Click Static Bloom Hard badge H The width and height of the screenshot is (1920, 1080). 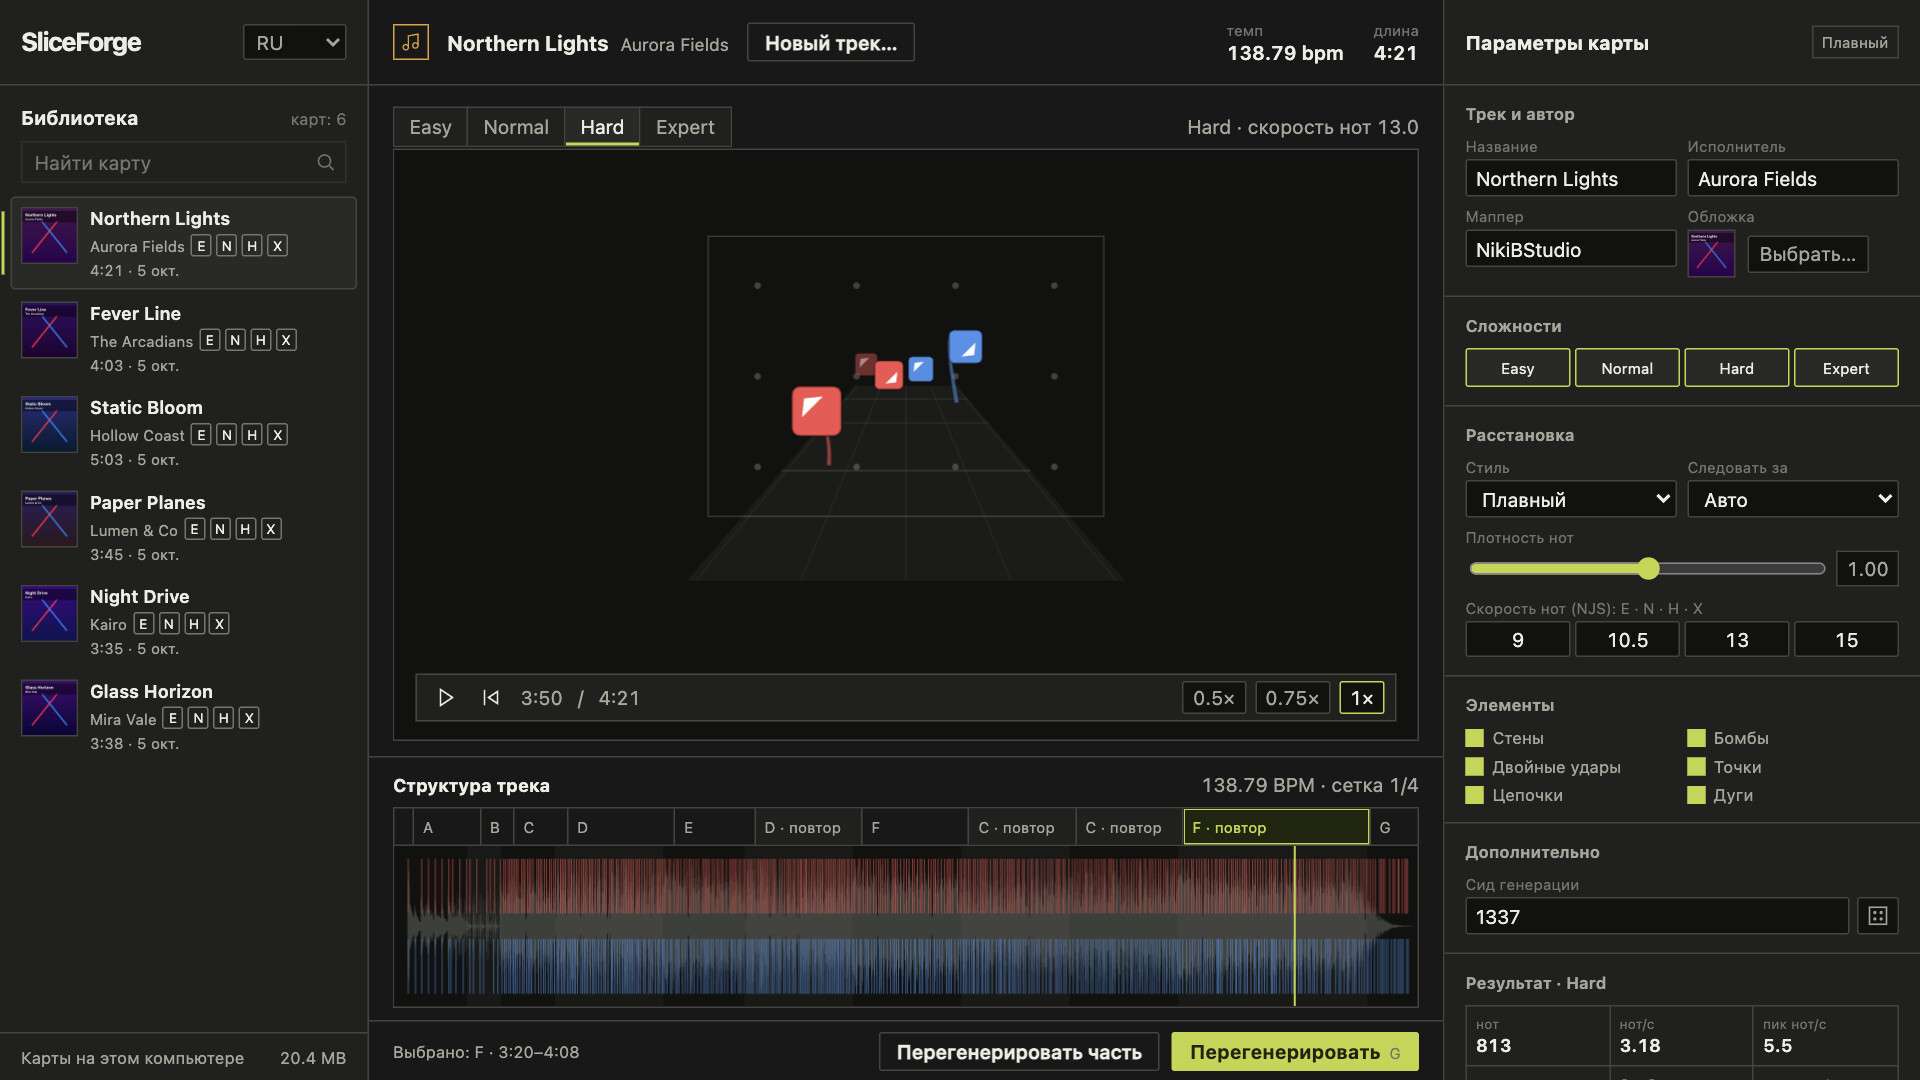click(252, 435)
